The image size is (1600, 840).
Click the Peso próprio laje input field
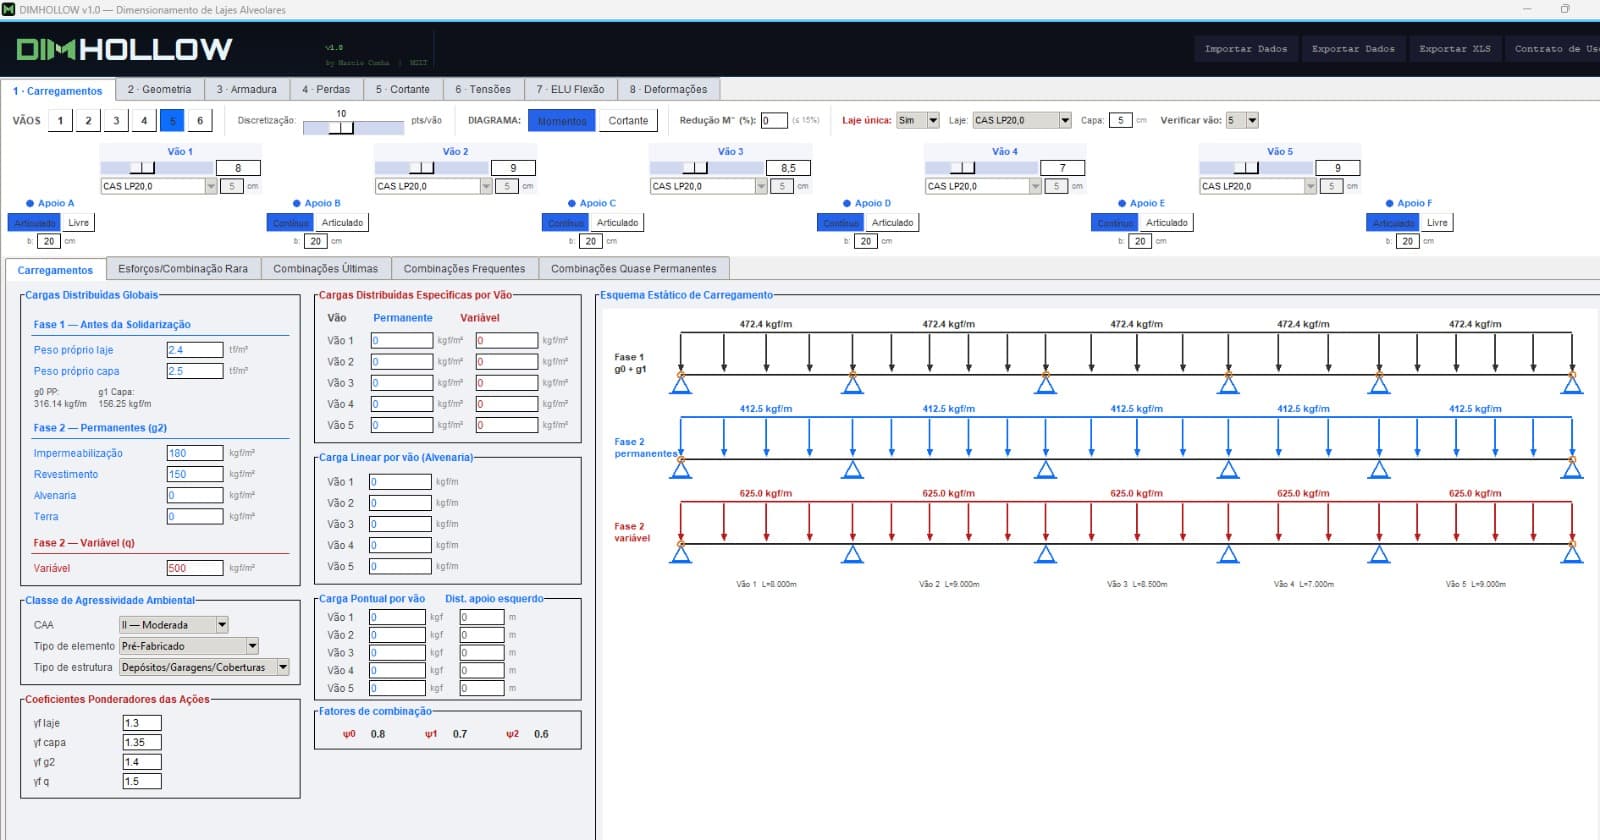click(195, 350)
